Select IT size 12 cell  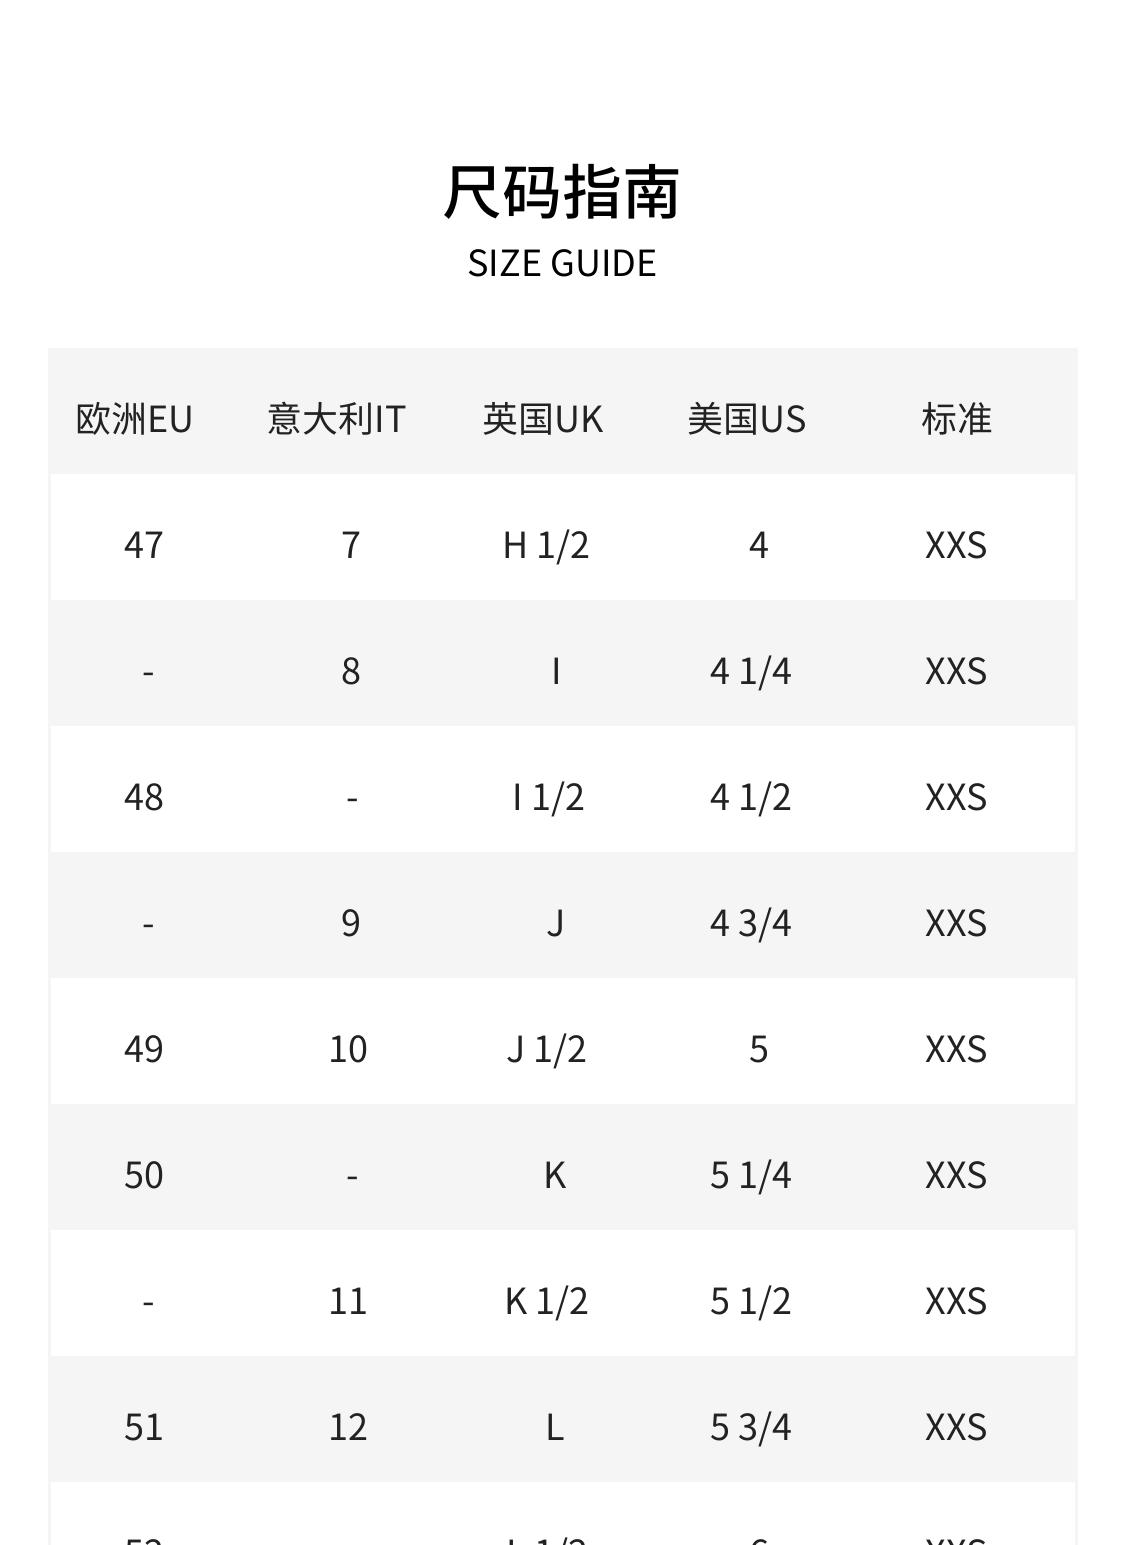tap(348, 1427)
